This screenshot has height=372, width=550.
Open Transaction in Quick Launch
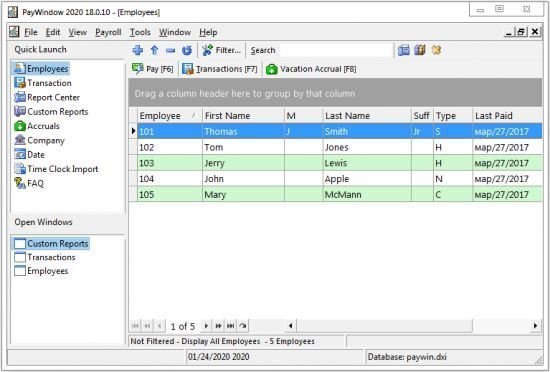(x=43, y=83)
